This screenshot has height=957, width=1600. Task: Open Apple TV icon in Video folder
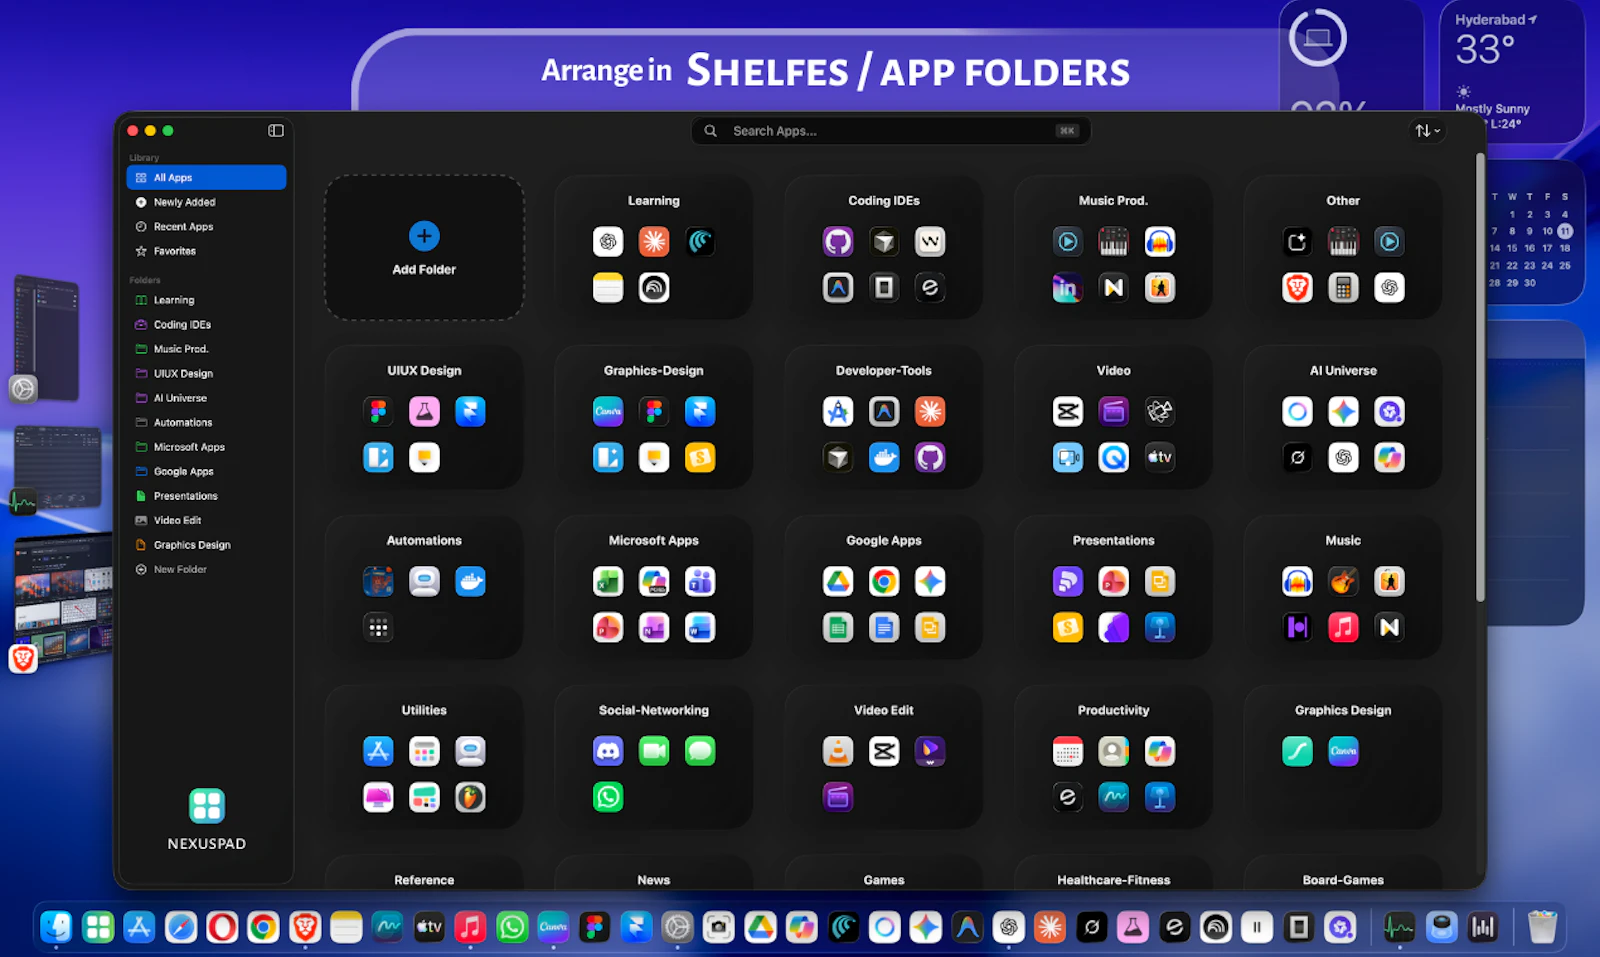click(x=1160, y=457)
